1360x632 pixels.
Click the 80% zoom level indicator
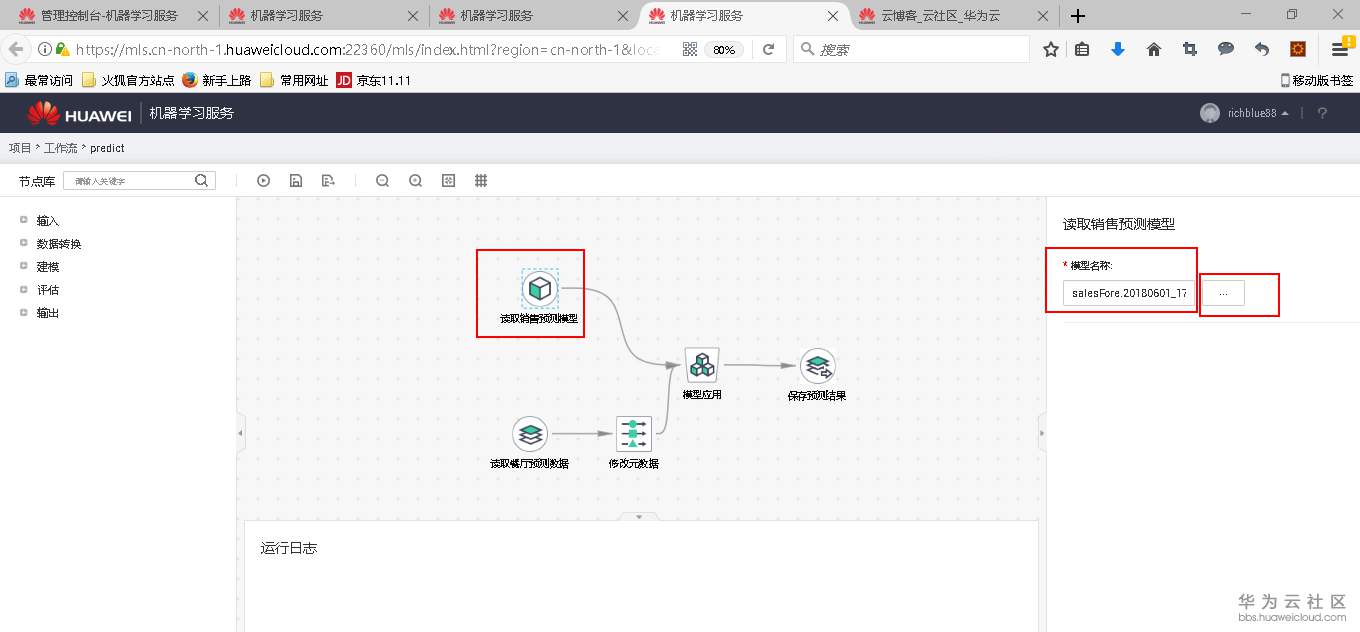(724, 49)
